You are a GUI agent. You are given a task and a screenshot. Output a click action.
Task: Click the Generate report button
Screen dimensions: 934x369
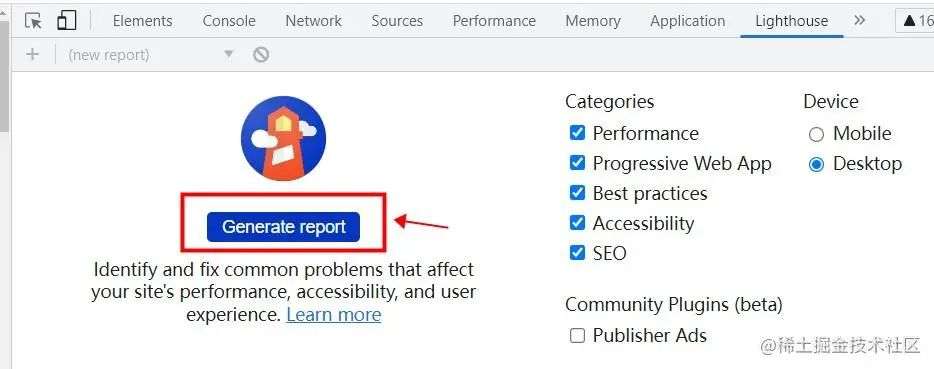284,227
